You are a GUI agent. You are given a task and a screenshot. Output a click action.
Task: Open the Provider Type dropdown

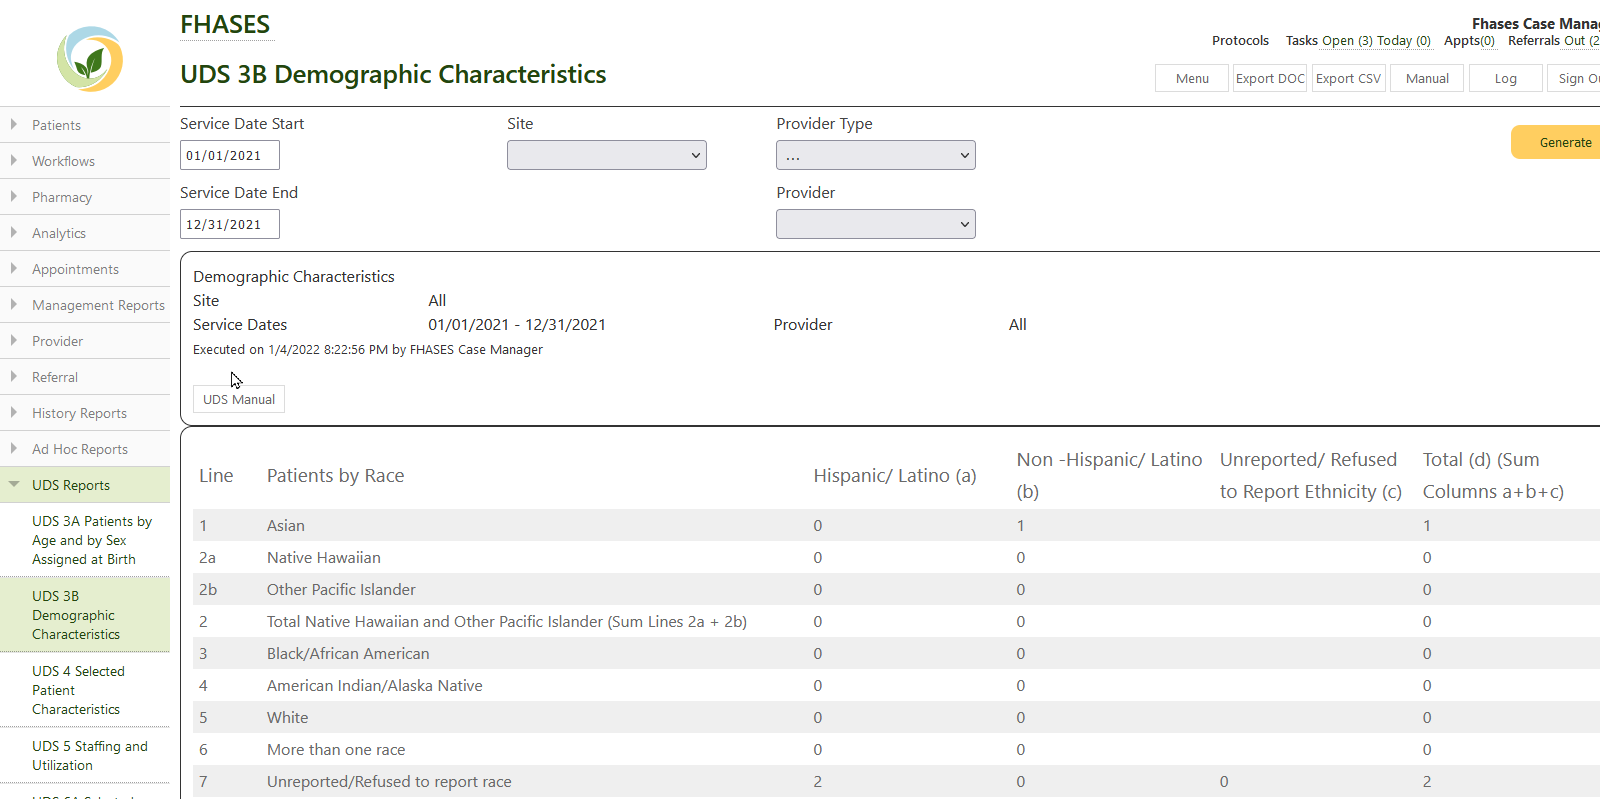click(875, 155)
